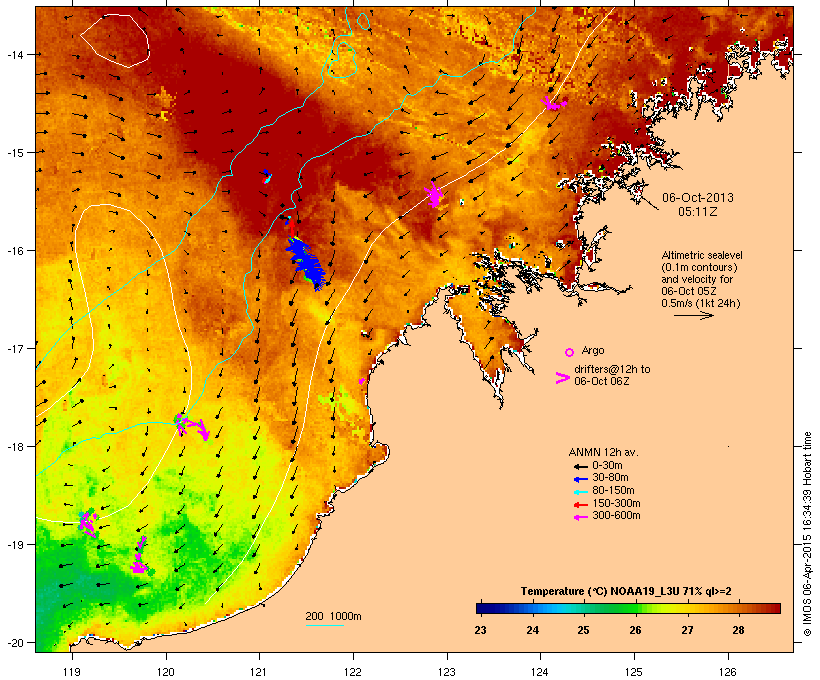This screenshot has height=680, width=820.
Task: Click the 'Temperature (°C) NOAA19_L3U' colour bar title
Action: 626,592
